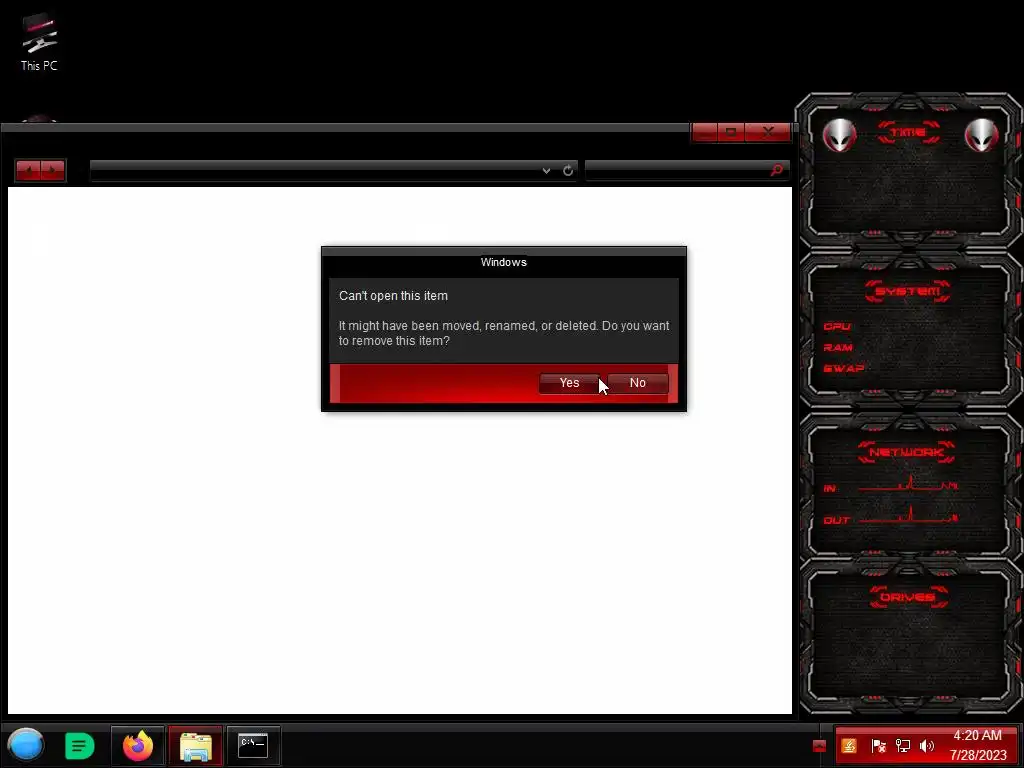Screen dimensions: 1024x768
Task: Click the RAM label in System gadget
Action: pyautogui.click(x=838, y=347)
